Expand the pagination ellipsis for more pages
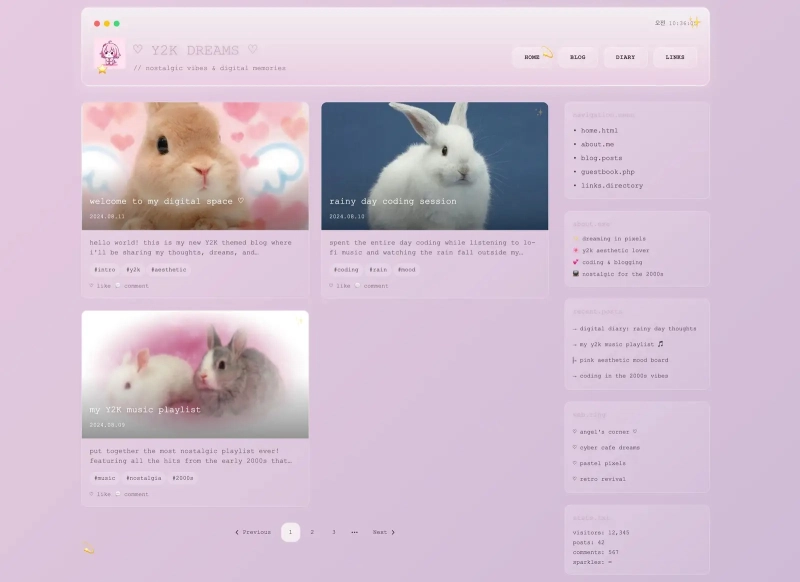 354,532
